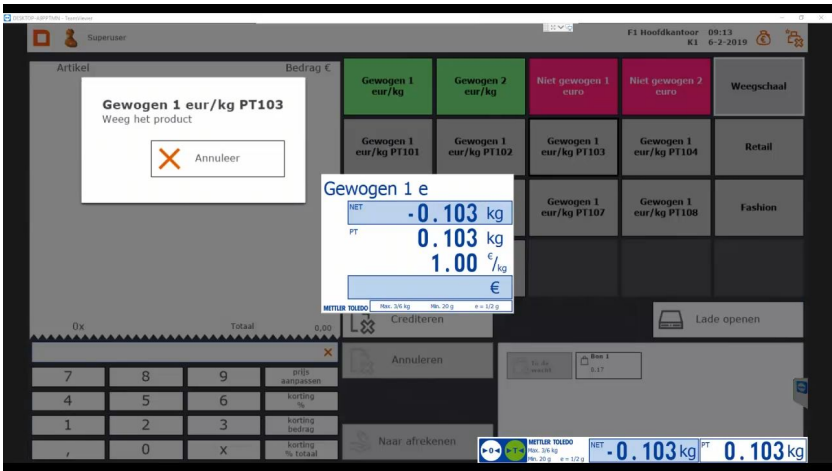Image resolution: width=832 pixels, height=471 pixels.
Task: Click the orange icon right of money bag
Action: click(794, 38)
